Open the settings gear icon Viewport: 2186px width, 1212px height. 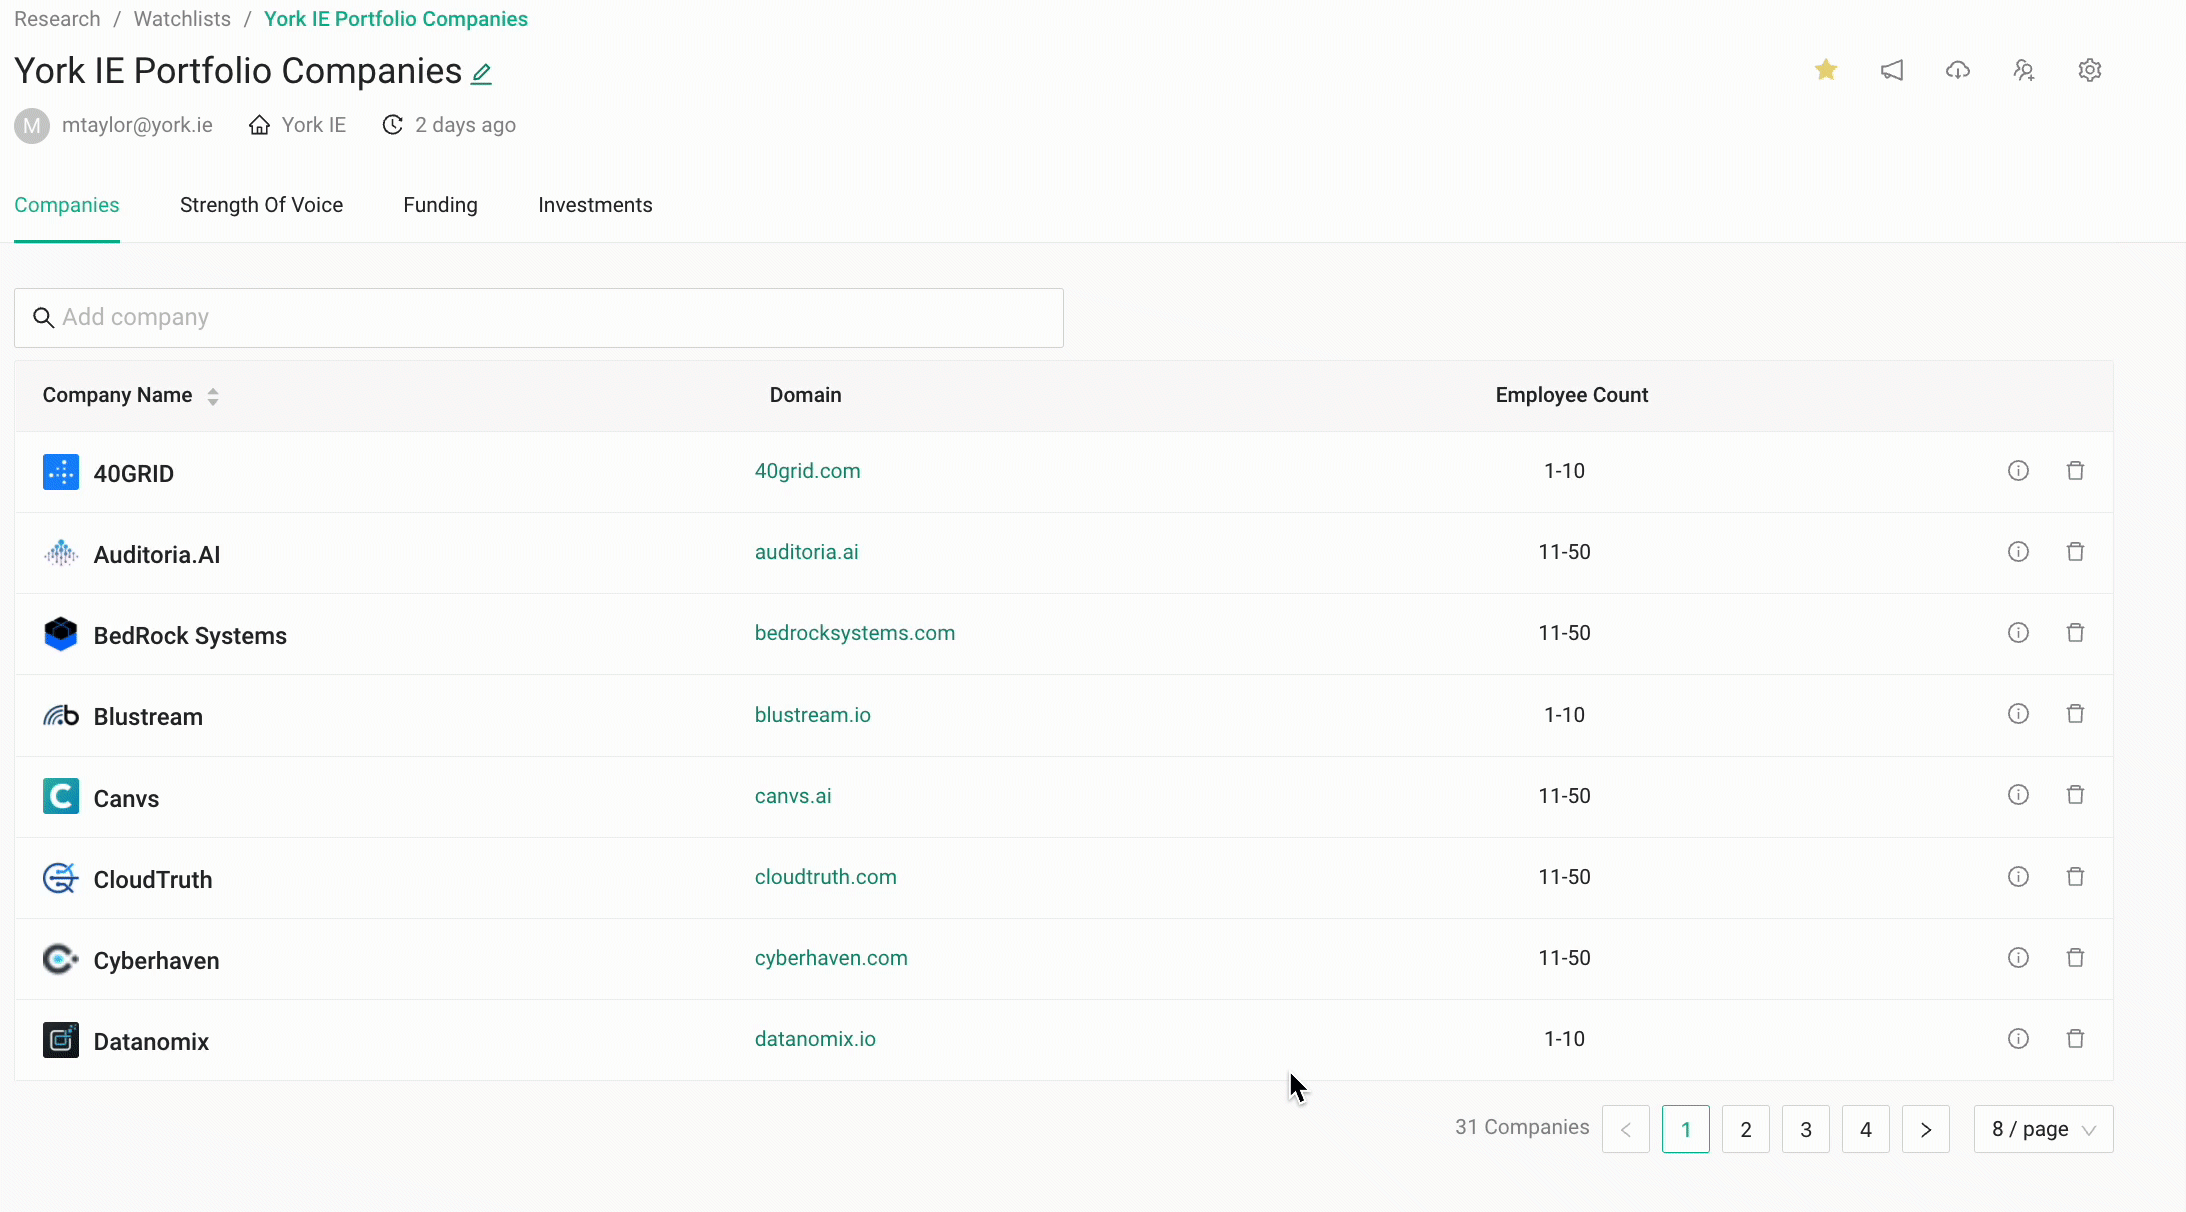(x=2090, y=70)
